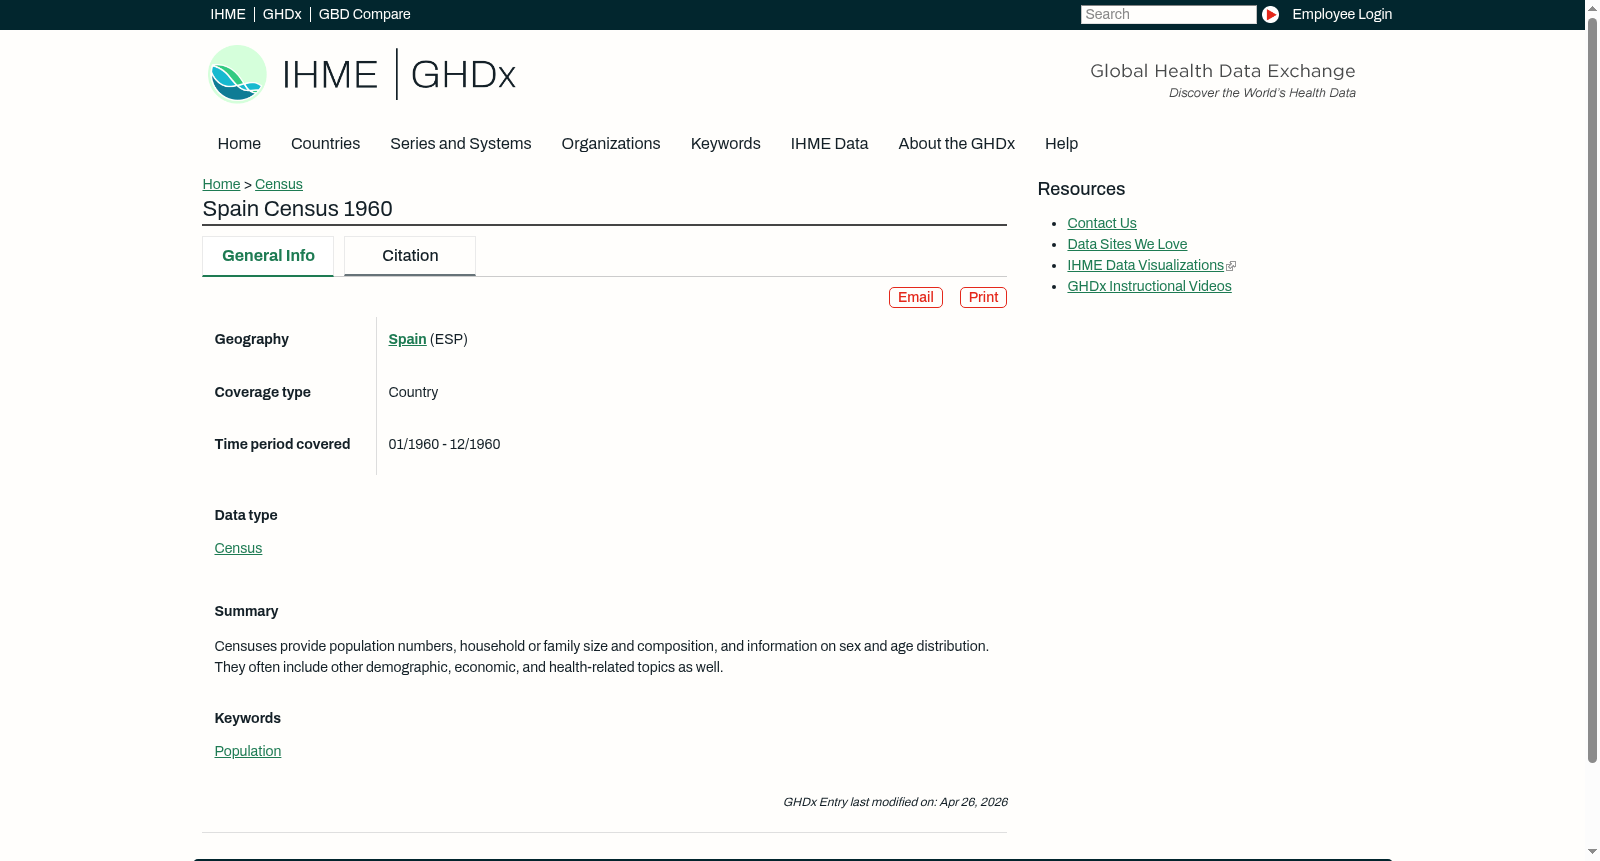Click scrollbar up arrow
Screen dimensions: 1600x861
tap(1592, 7)
